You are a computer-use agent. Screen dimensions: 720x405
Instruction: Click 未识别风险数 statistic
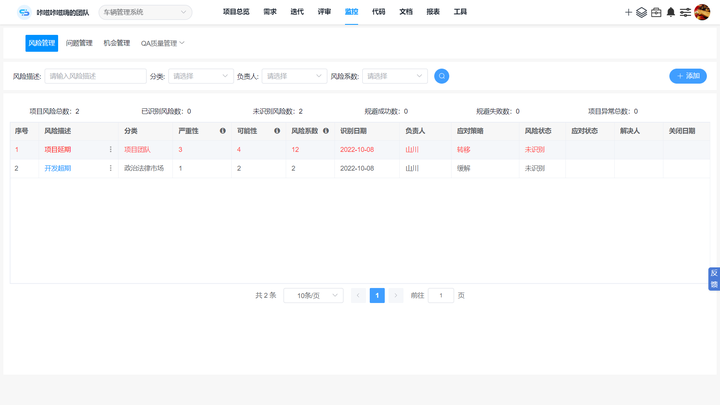(278, 111)
